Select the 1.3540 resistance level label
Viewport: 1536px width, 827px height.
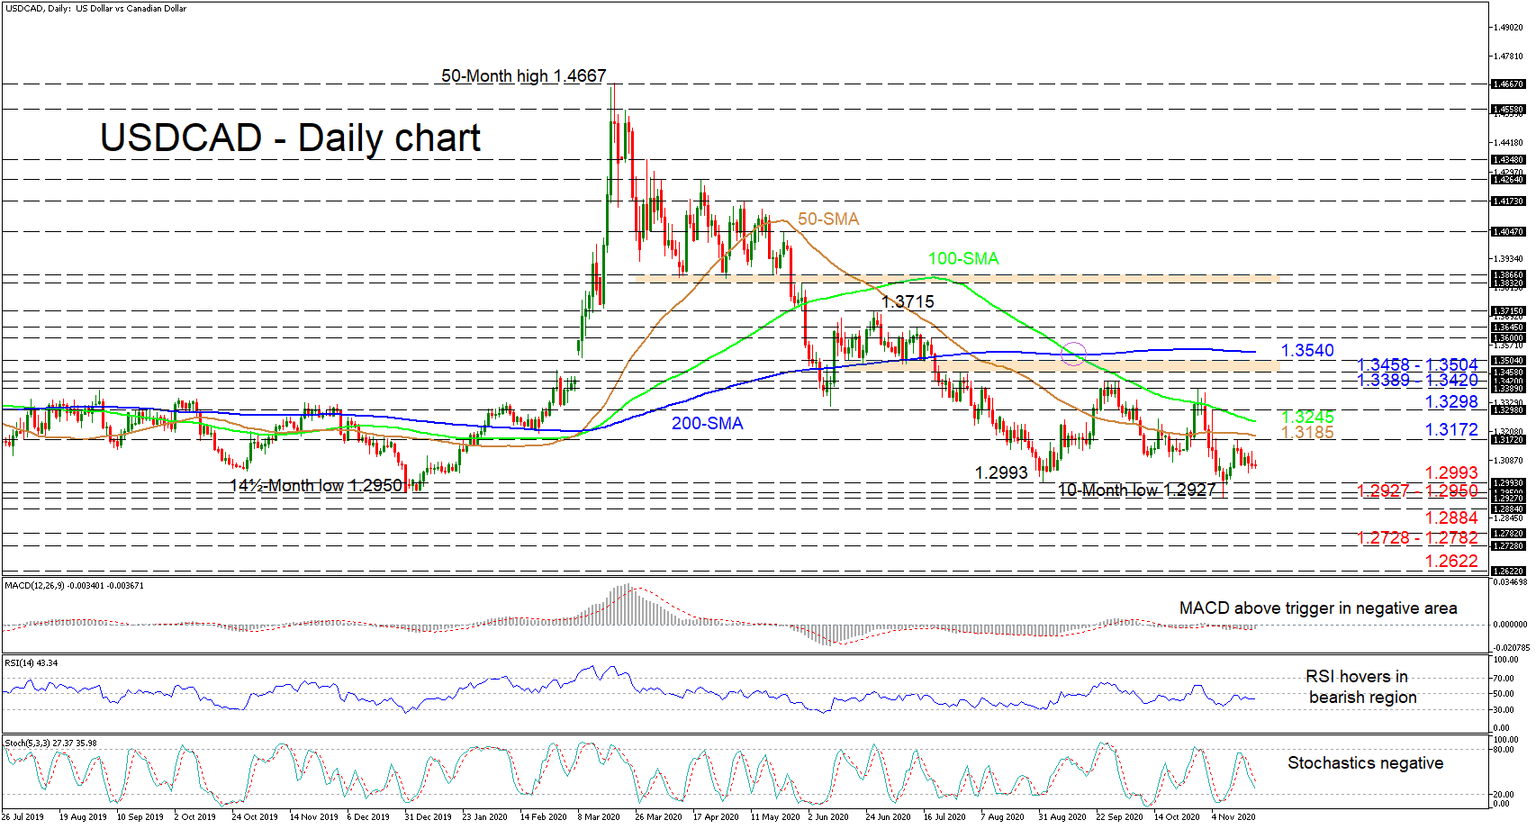pos(1307,351)
